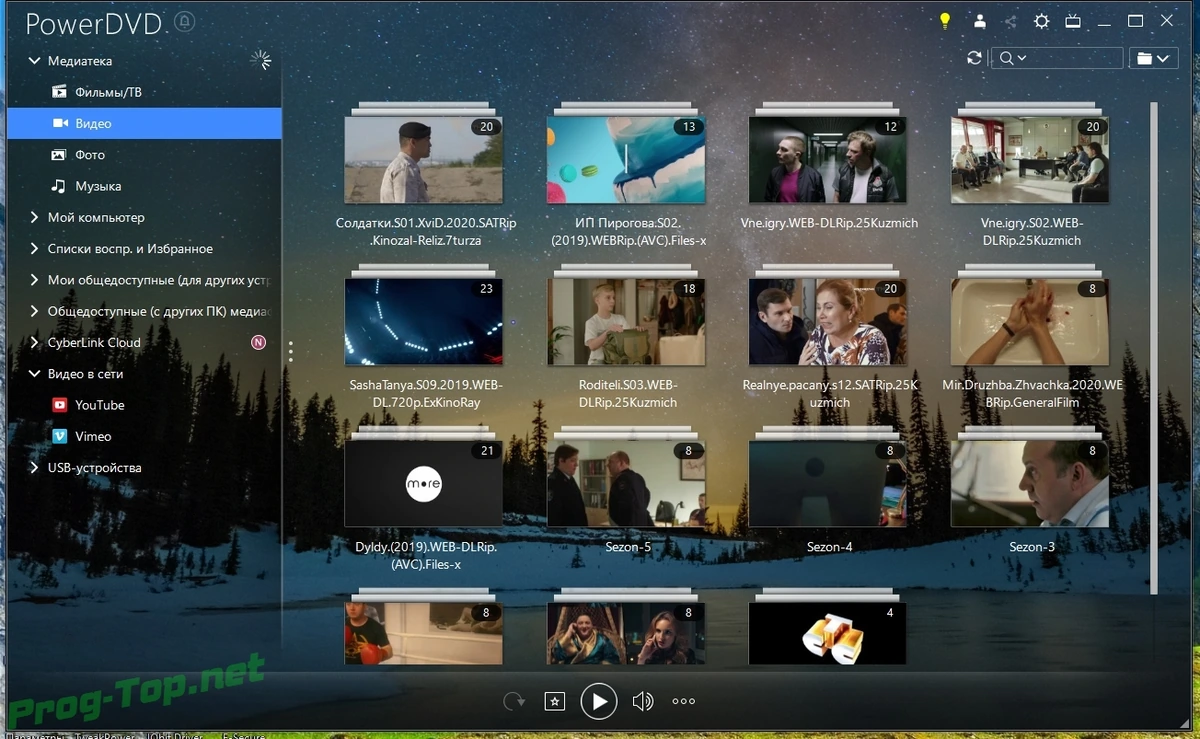The width and height of the screenshot is (1200, 739).
Task: Start playback with the Play button
Action: click(599, 701)
